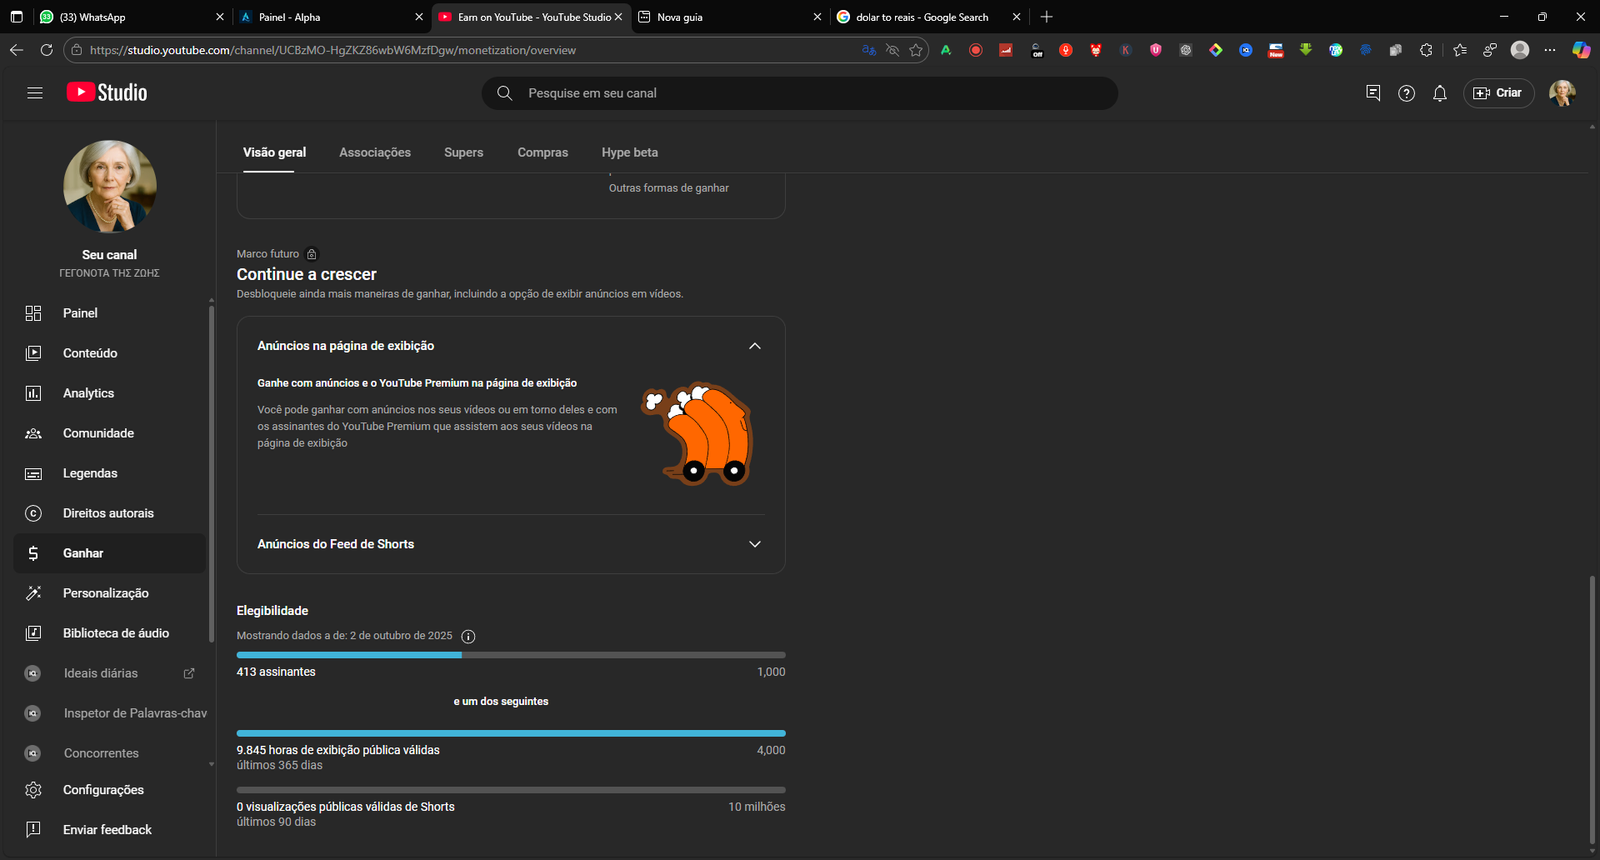The height and width of the screenshot is (860, 1600).
Task: Click the Analytics chart icon
Action: click(33, 393)
